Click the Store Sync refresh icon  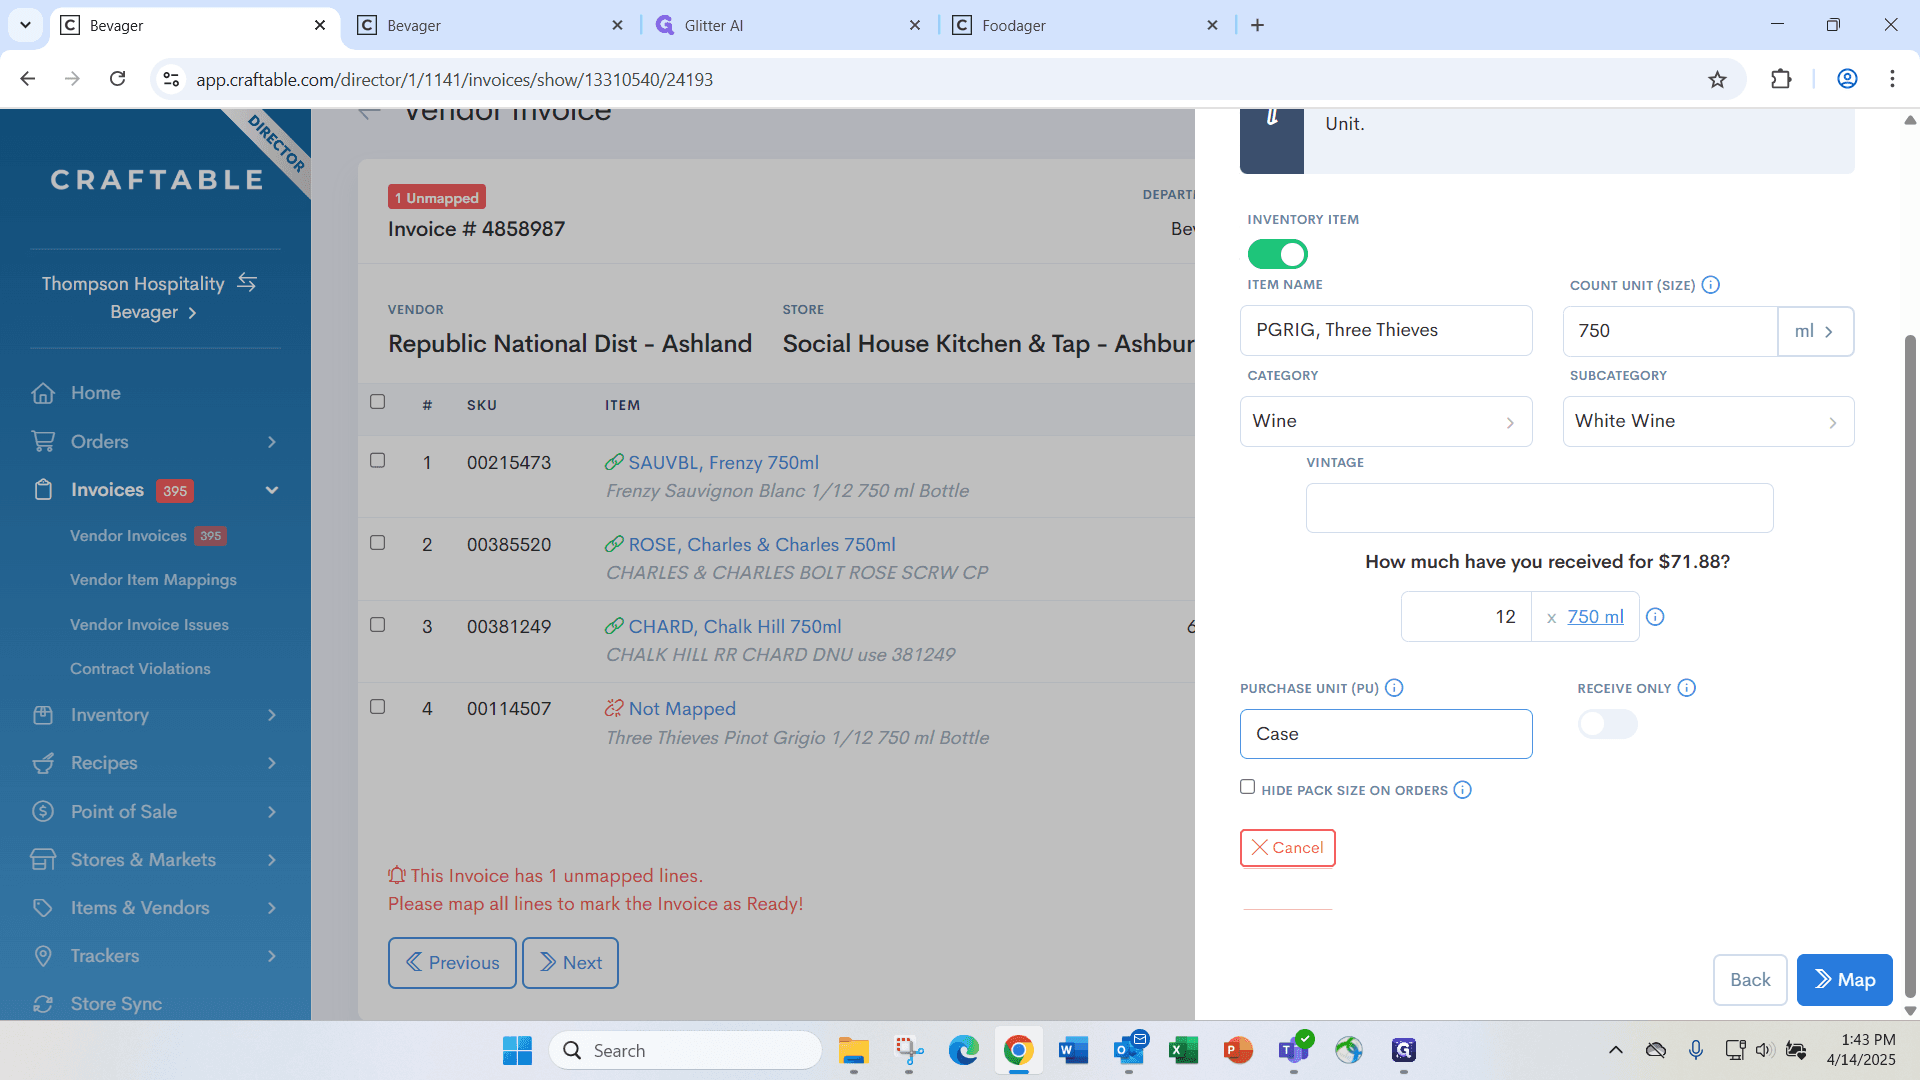point(43,1004)
